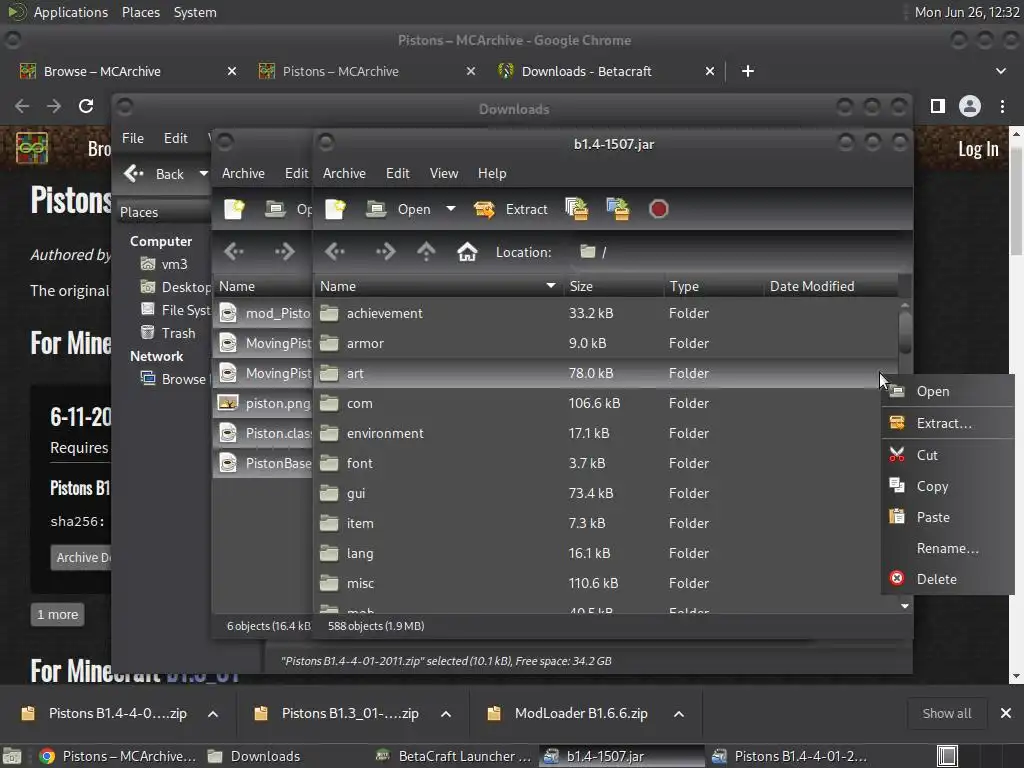Open the View menu of b1.4-1507.jar
This screenshot has width=1024, height=768.
(443, 173)
